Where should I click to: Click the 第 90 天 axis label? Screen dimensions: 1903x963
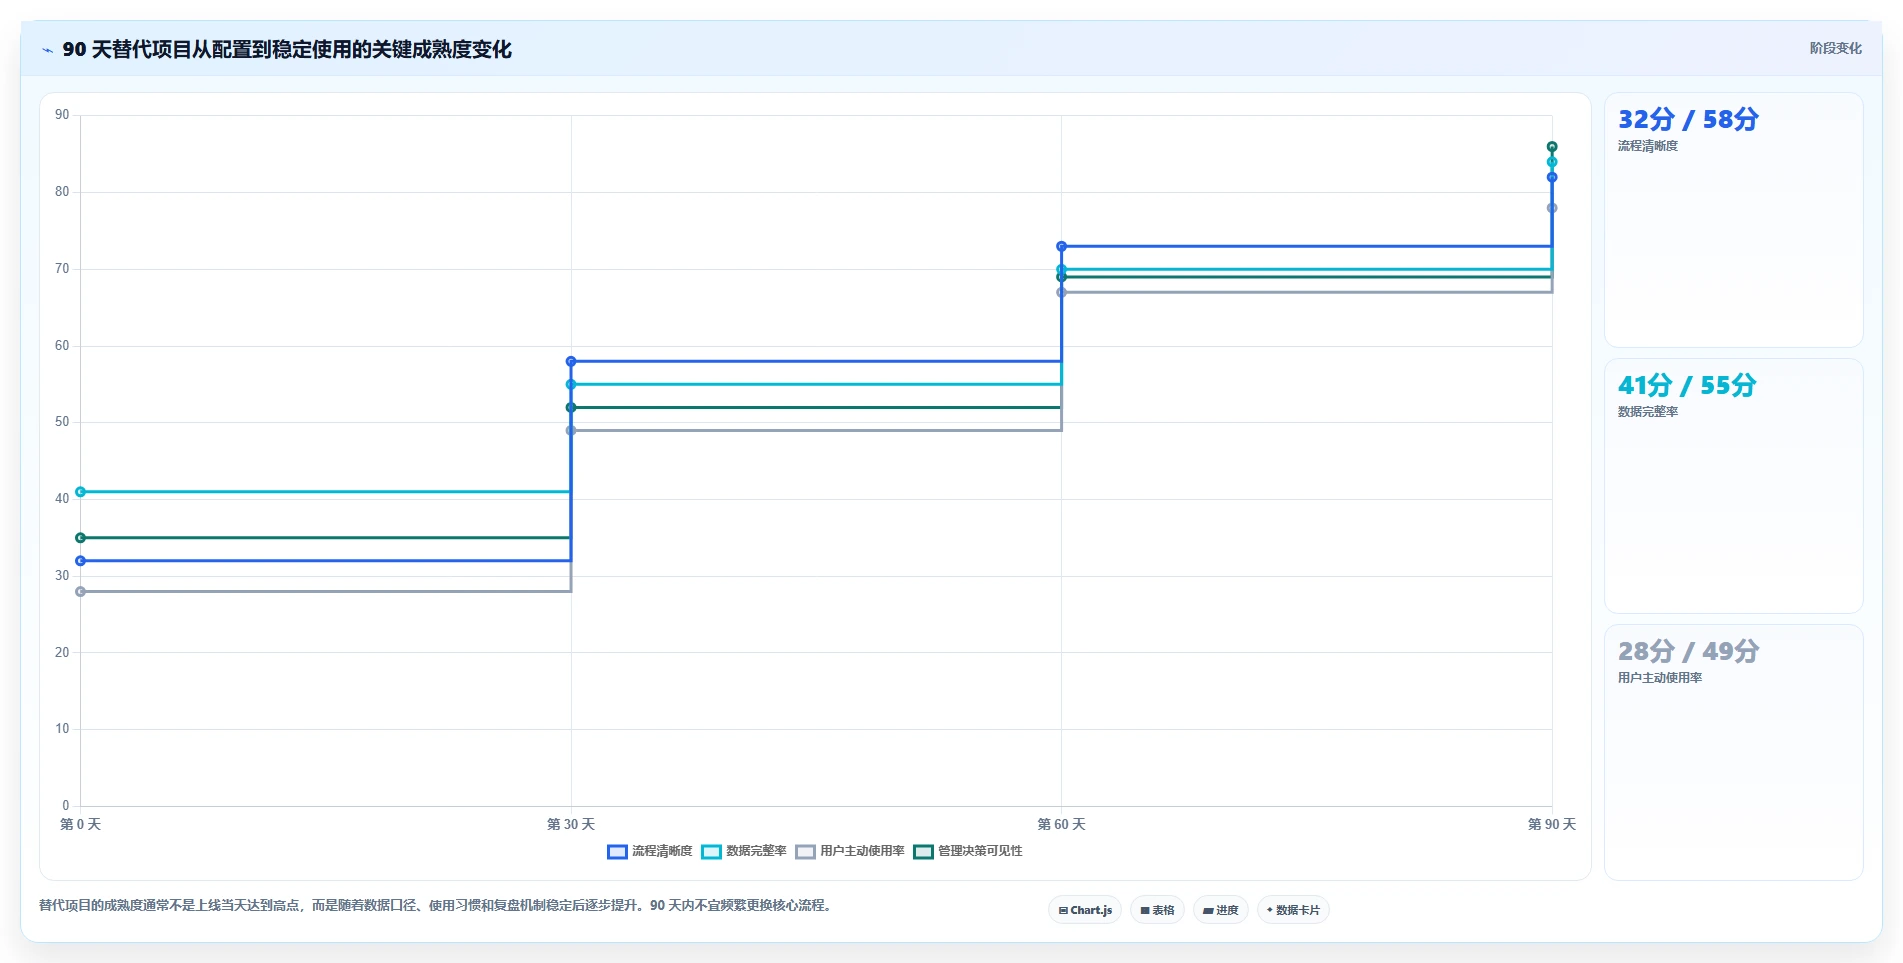[x=1552, y=824]
